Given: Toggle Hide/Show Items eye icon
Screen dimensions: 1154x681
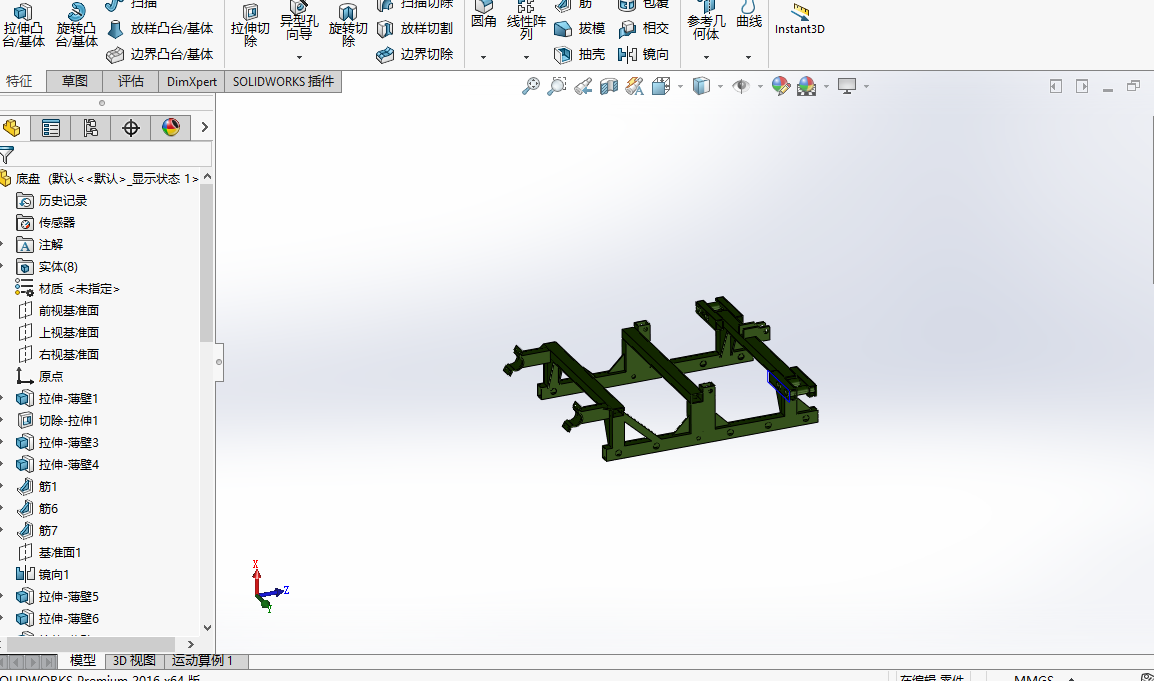Looking at the screenshot, I should click(x=741, y=86).
